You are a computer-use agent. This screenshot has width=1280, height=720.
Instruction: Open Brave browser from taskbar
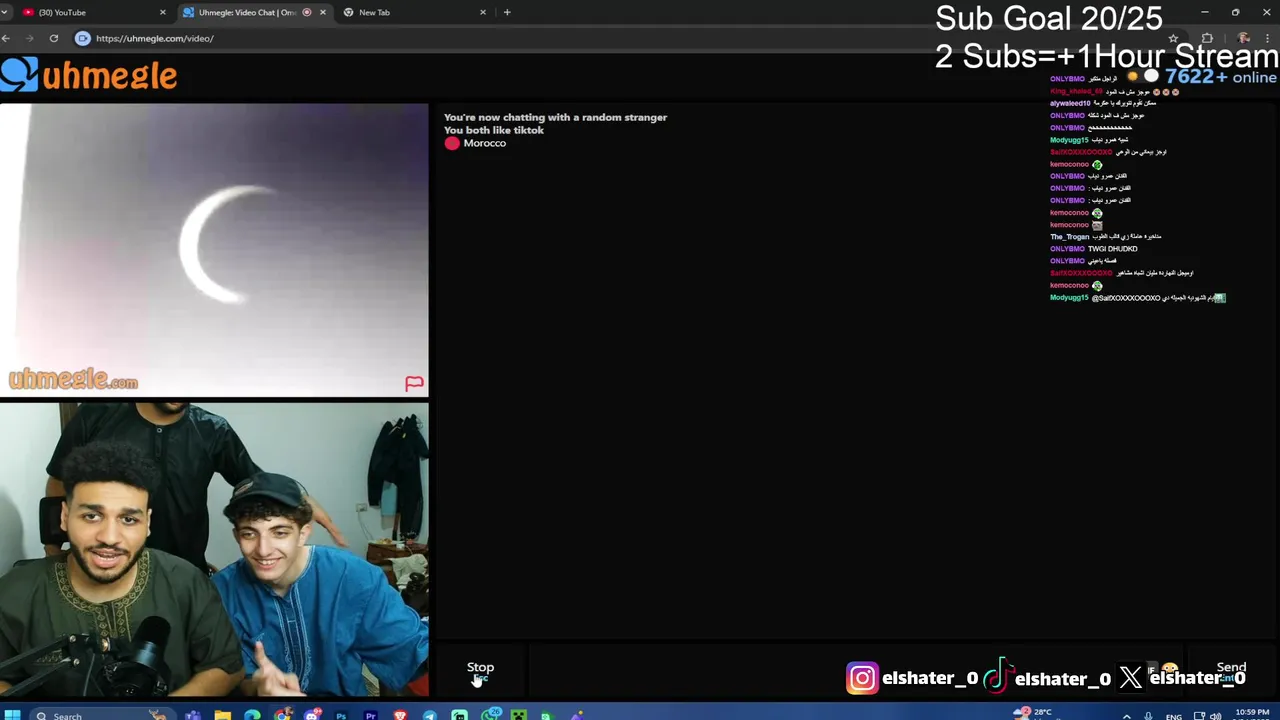click(x=400, y=715)
